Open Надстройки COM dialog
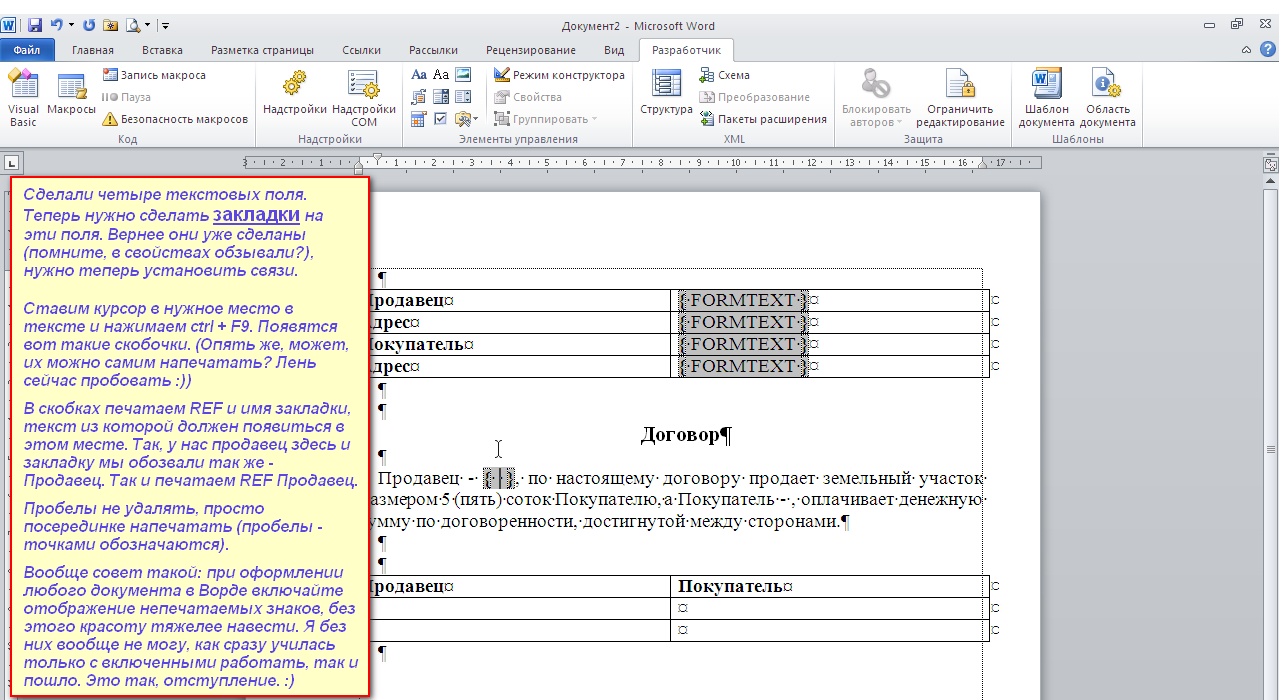Viewport: 1280px width, 700px height. point(364,99)
